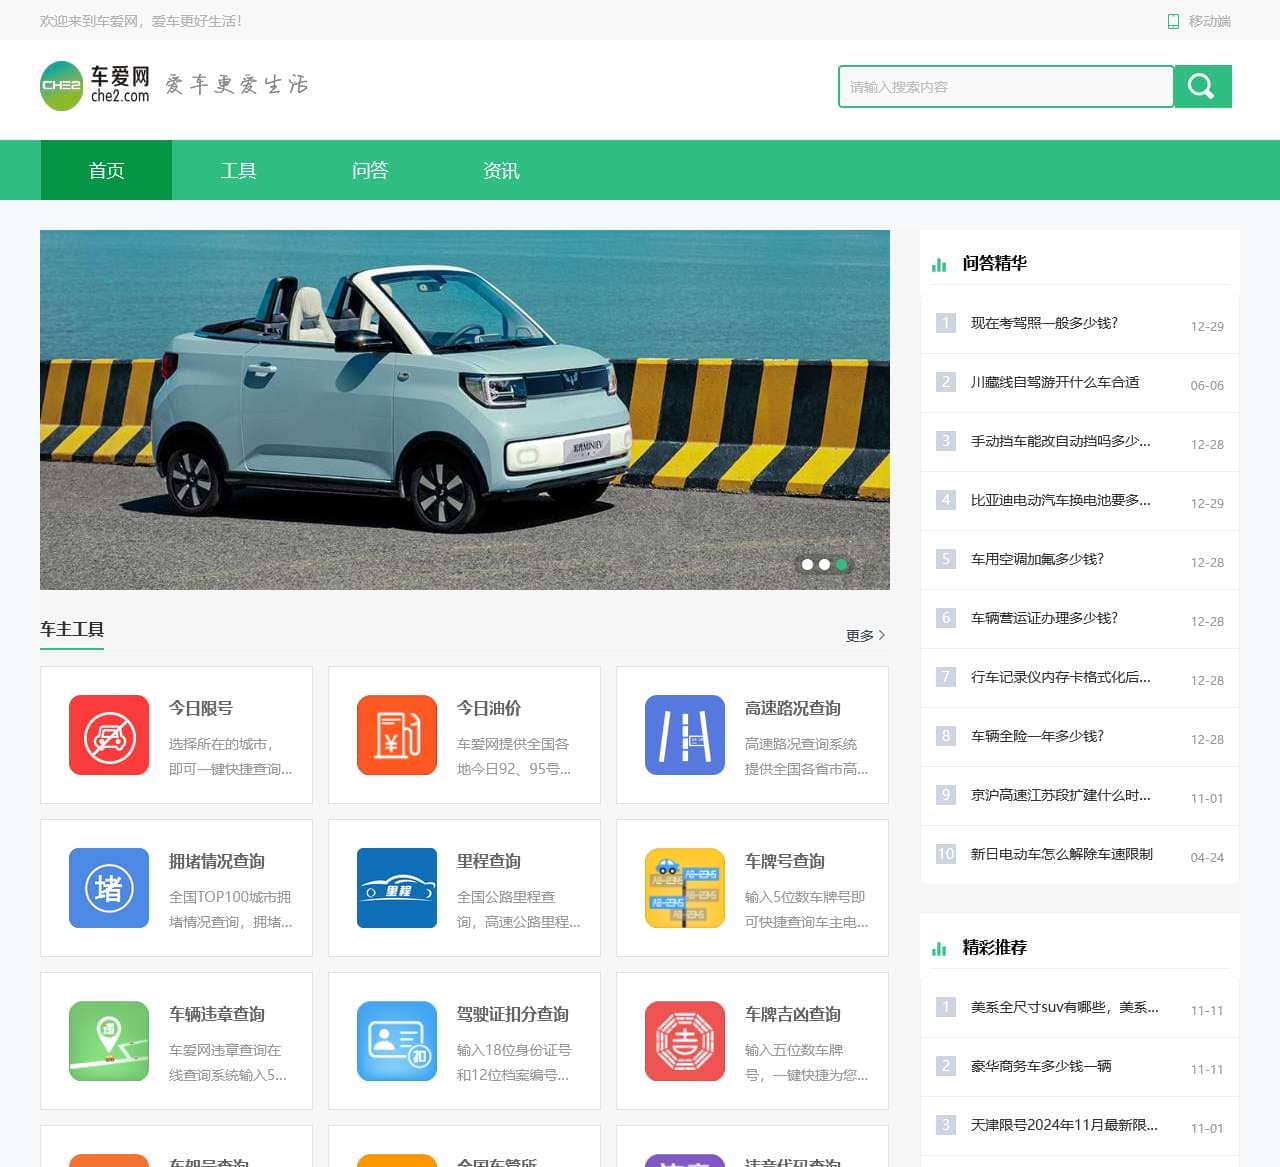Open question 现在考驾照一般多少钱?

click(x=1044, y=323)
